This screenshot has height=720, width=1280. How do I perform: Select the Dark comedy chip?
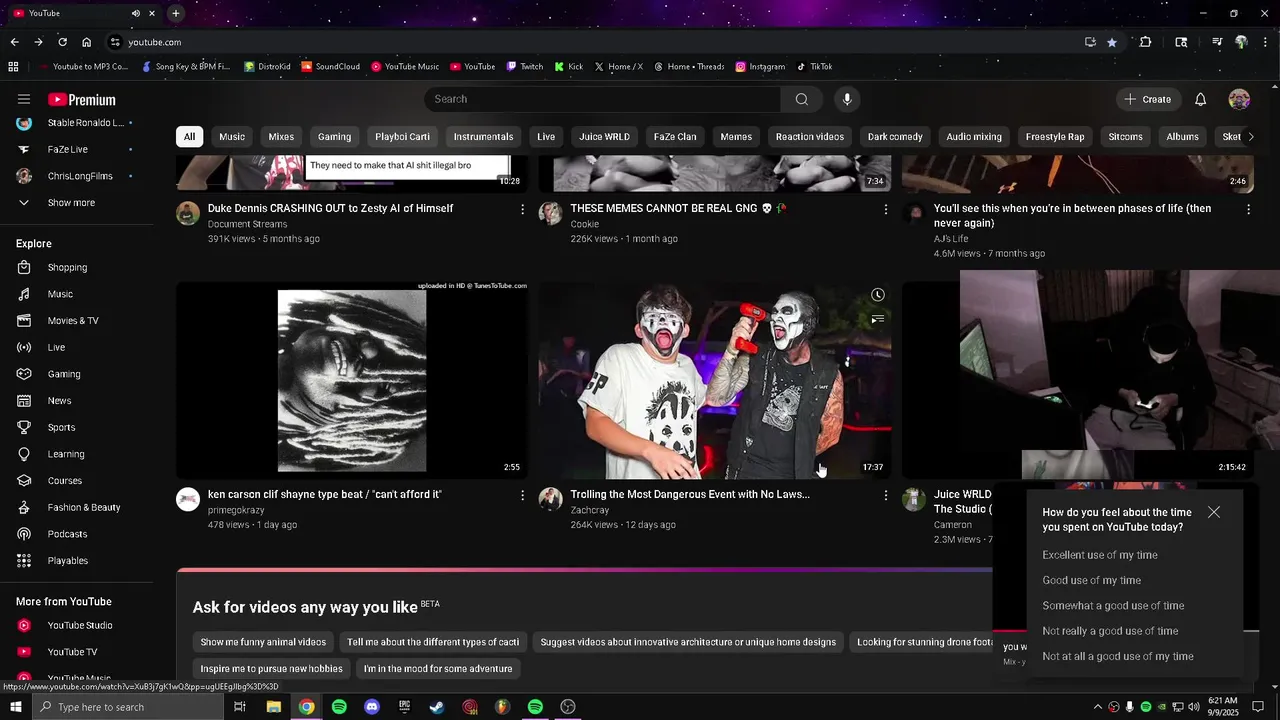(895, 137)
